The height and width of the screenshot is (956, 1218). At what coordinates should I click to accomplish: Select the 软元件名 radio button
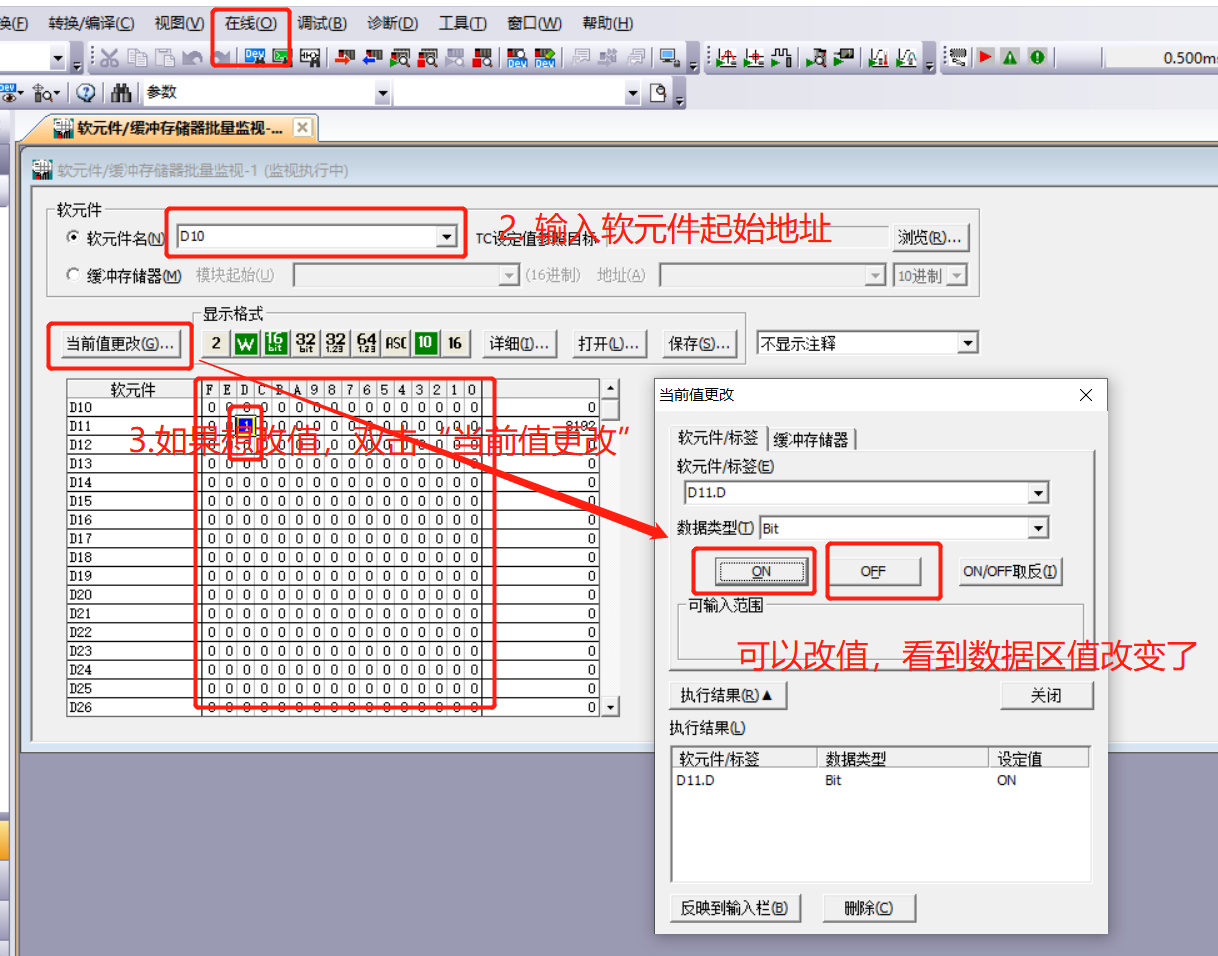click(73, 238)
